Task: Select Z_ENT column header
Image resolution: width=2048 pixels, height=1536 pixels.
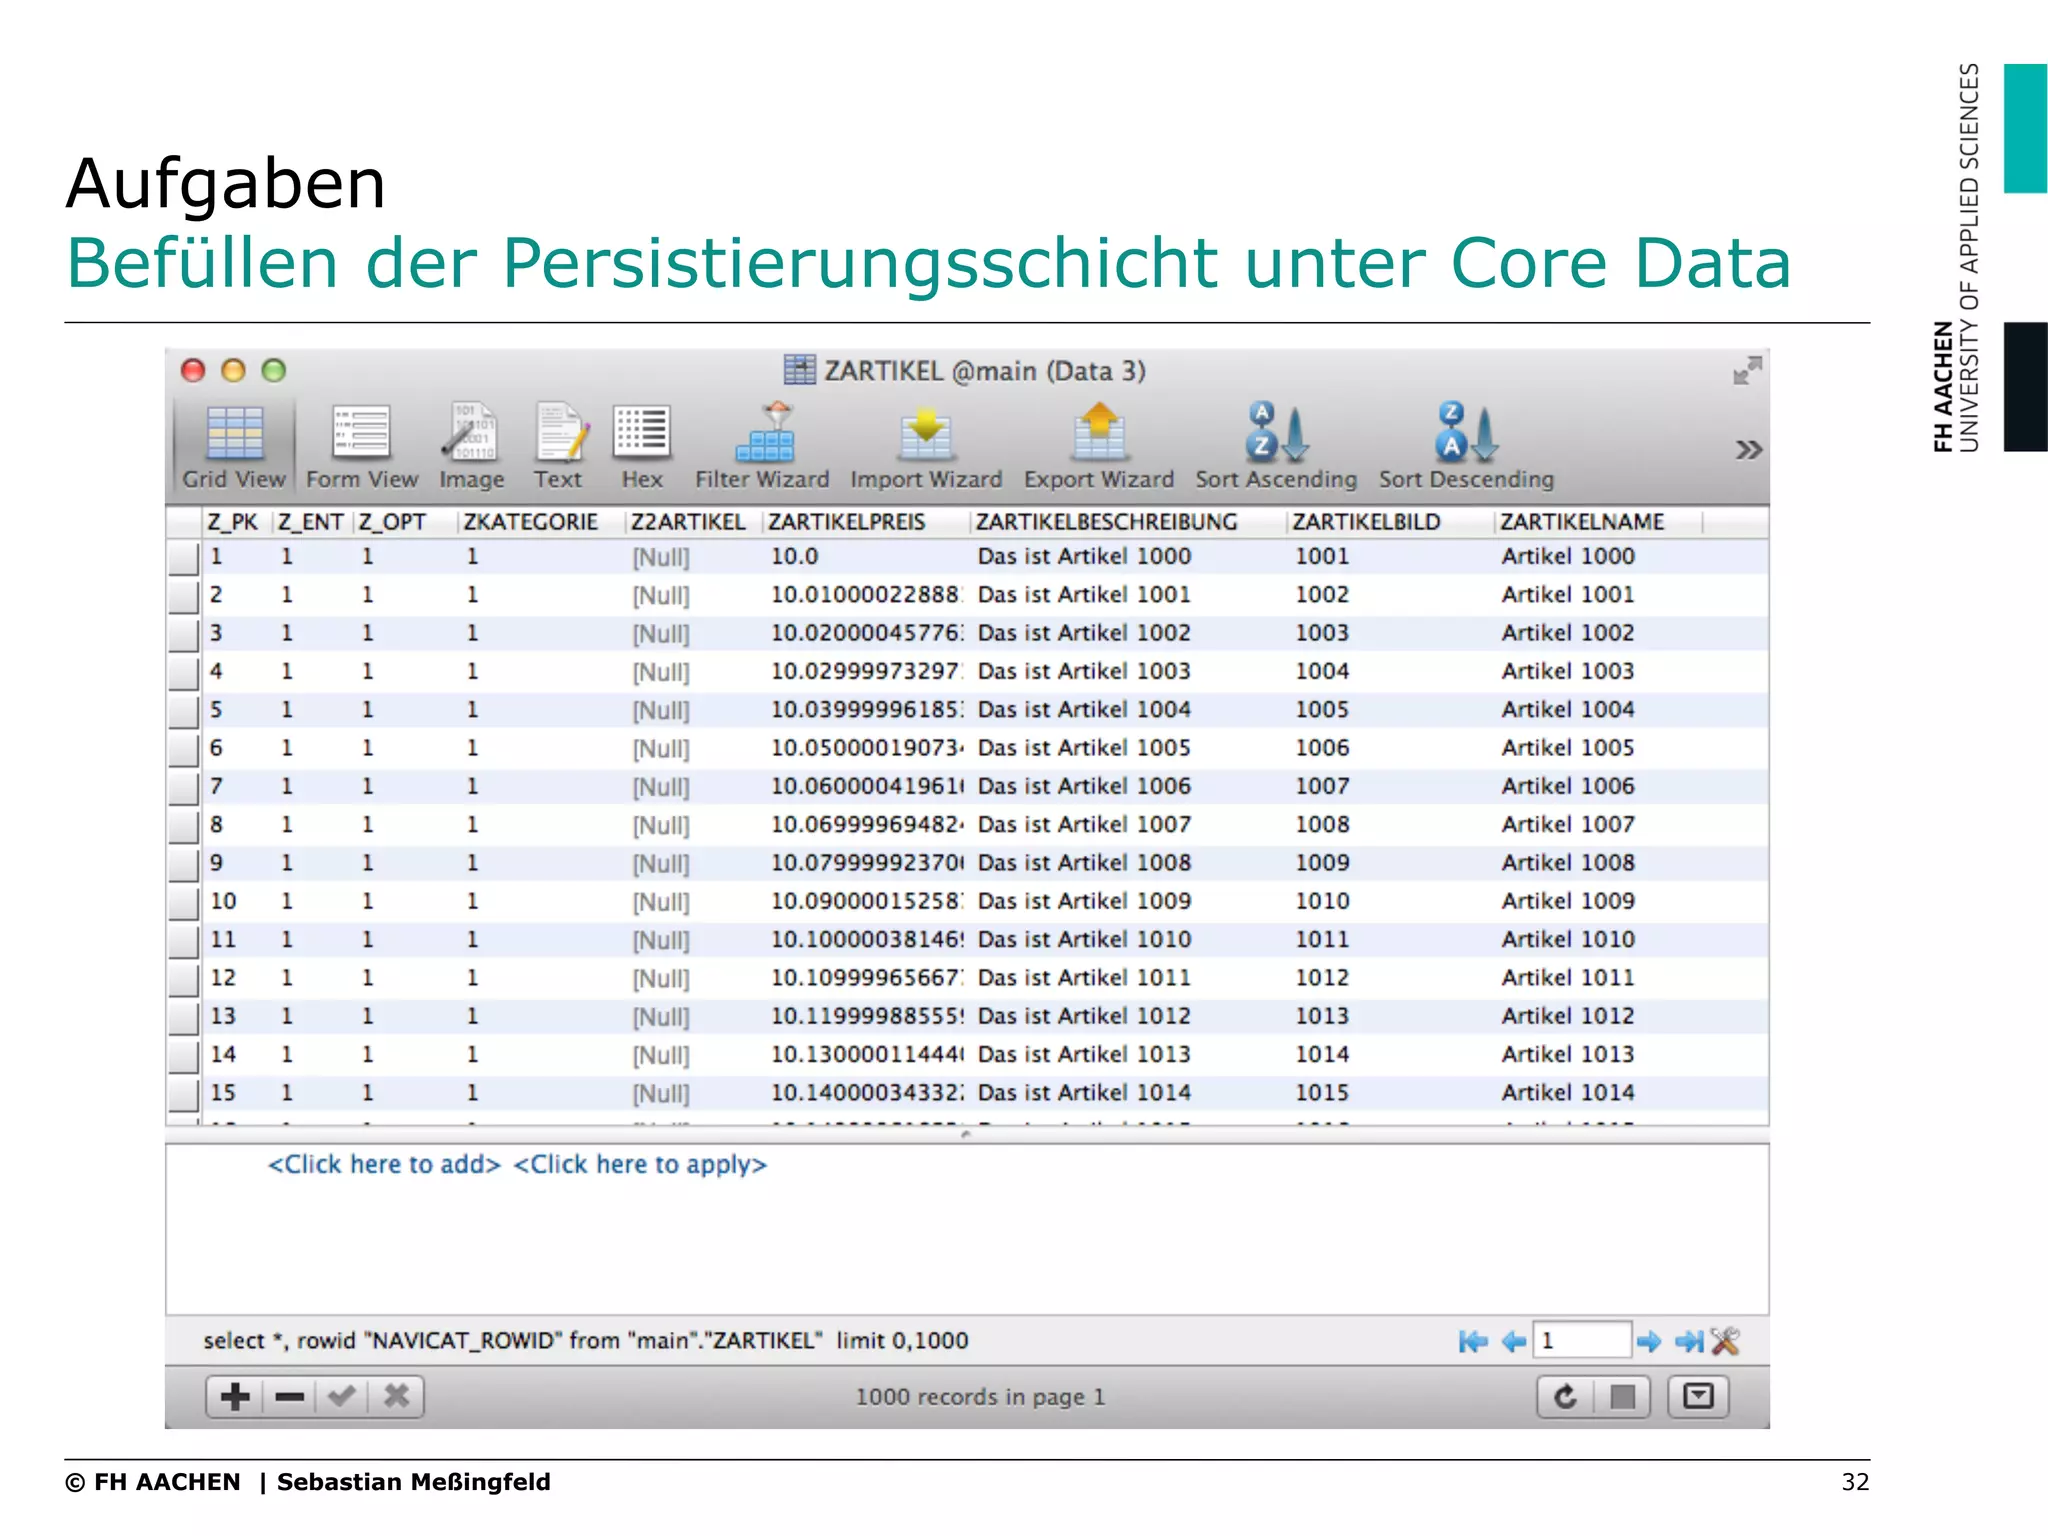Action: tap(310, 522)
